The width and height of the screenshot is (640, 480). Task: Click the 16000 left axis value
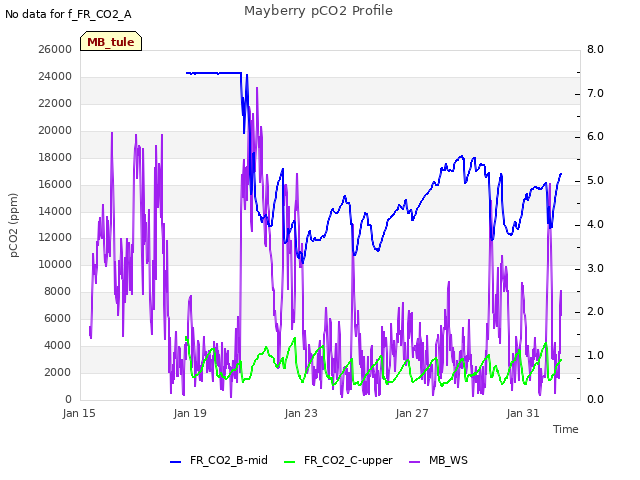click(55, 184)
